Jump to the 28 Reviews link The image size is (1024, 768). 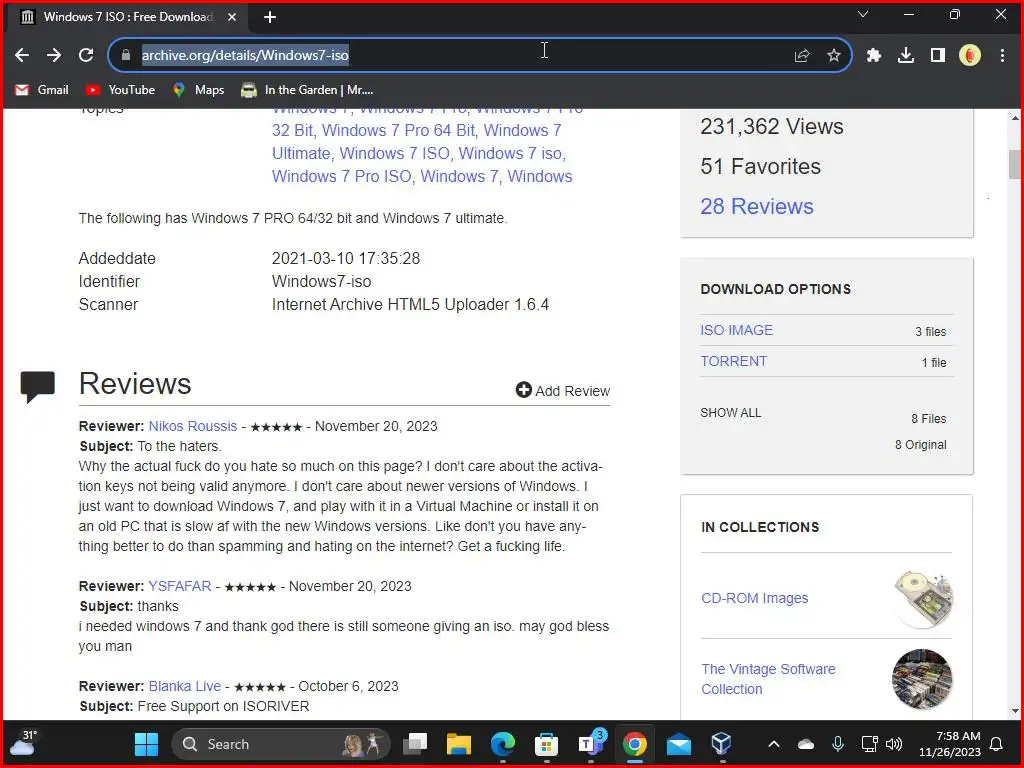(757, 206)
